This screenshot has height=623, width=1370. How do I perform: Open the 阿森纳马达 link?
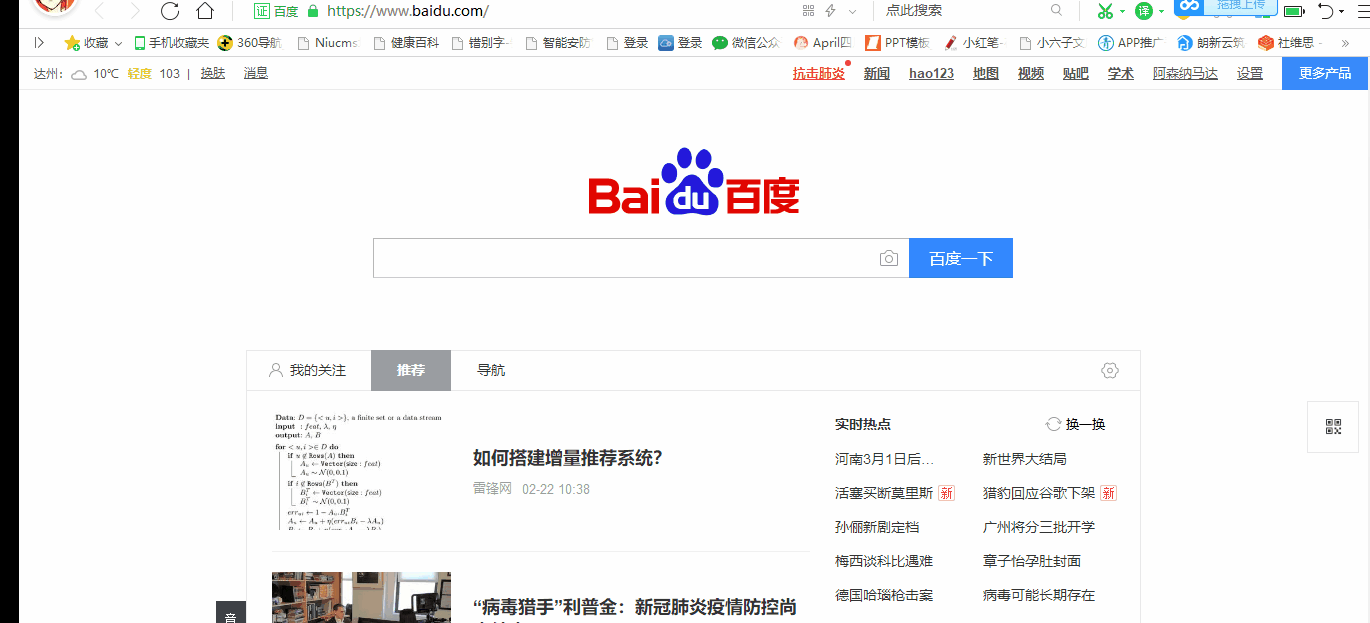tap(1185, 73)
